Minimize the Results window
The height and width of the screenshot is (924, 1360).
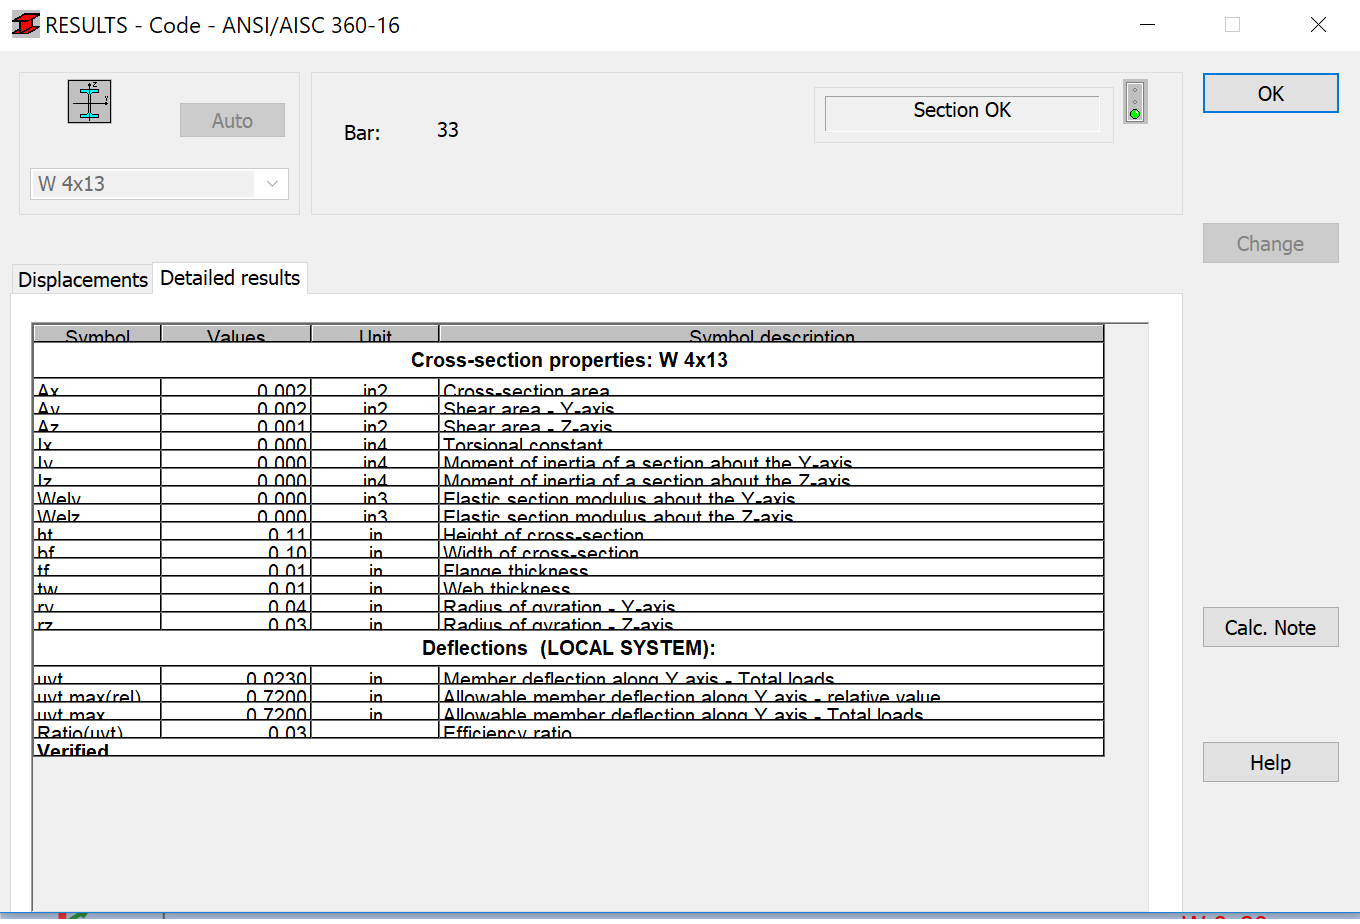(x=1146, y=25)
